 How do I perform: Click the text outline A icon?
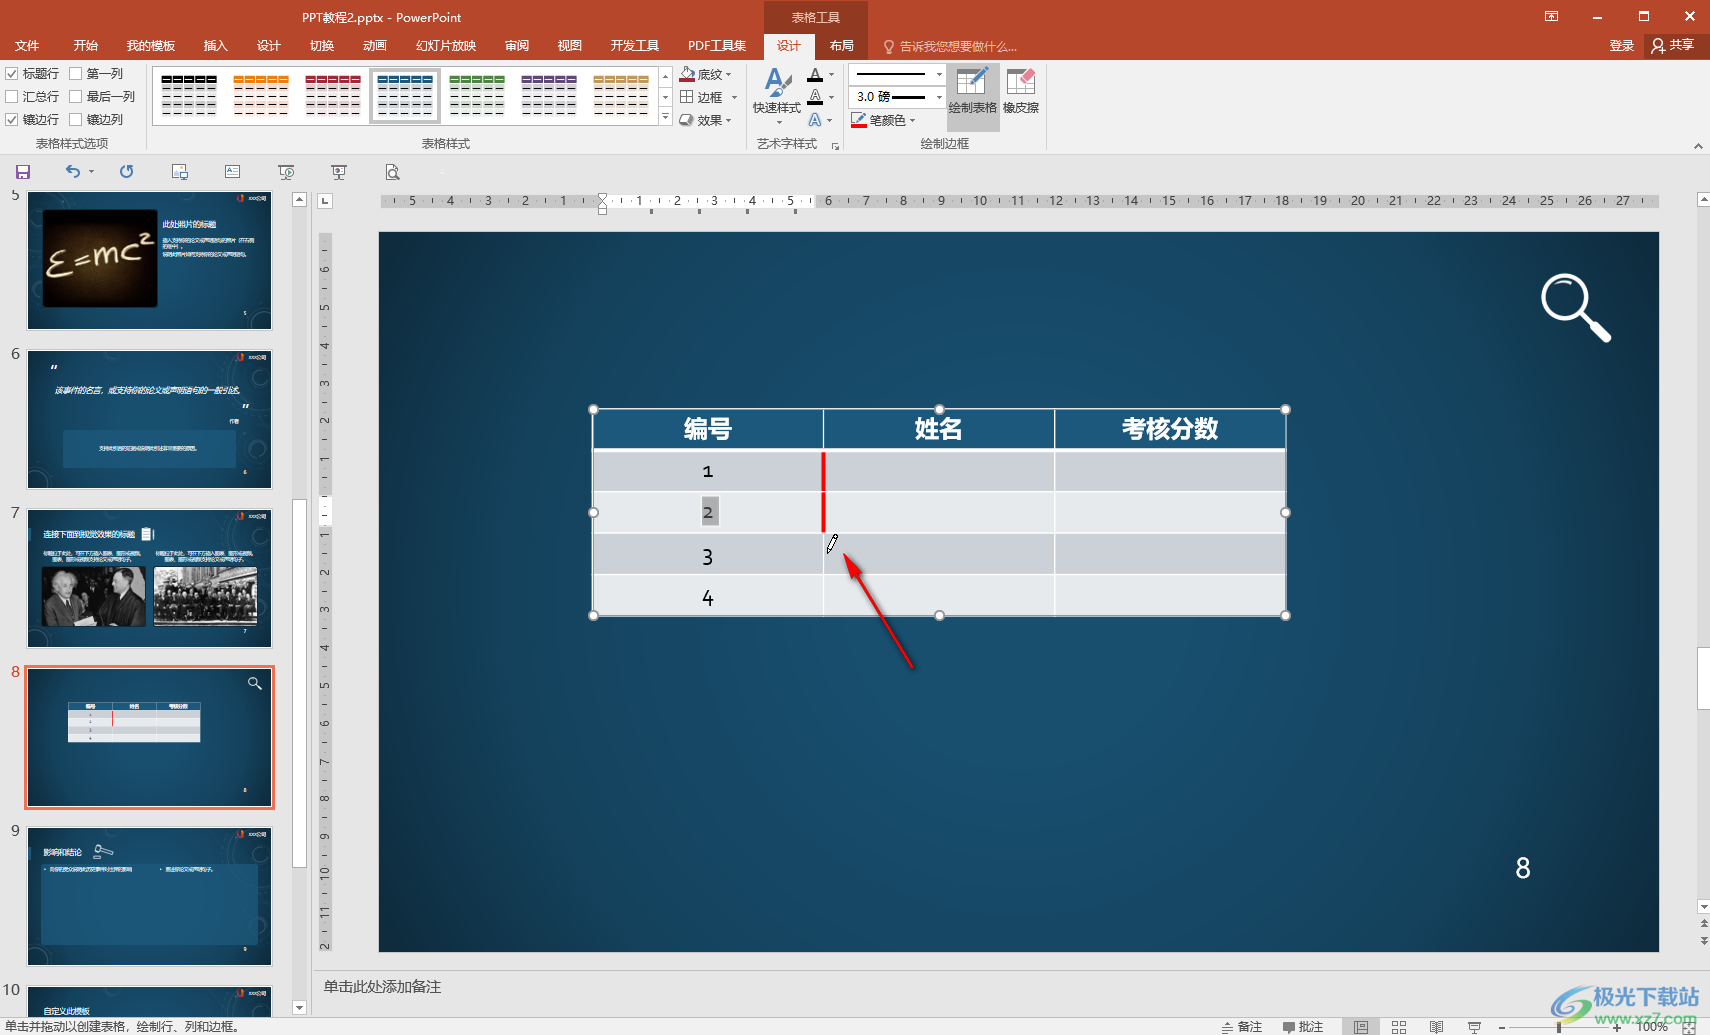pyautogui.click(x=815, y=97)
